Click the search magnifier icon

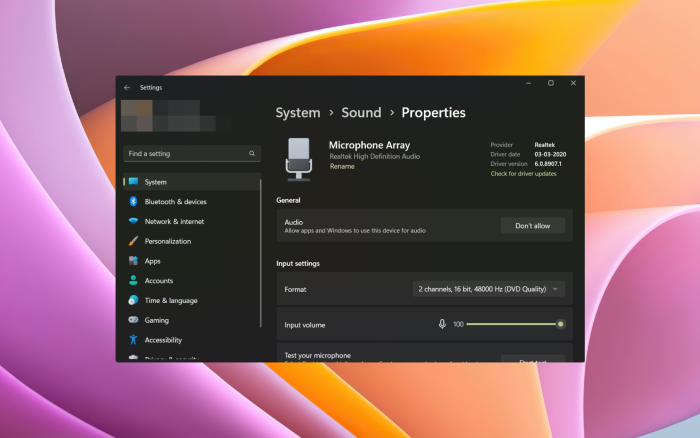[252, 154]
